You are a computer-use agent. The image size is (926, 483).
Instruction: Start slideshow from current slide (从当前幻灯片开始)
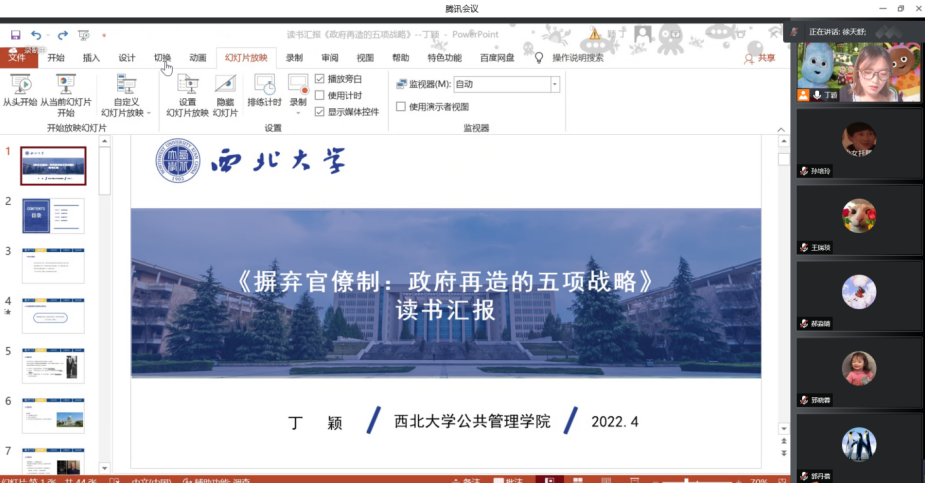pyautogui.click(x=65, y=86)
